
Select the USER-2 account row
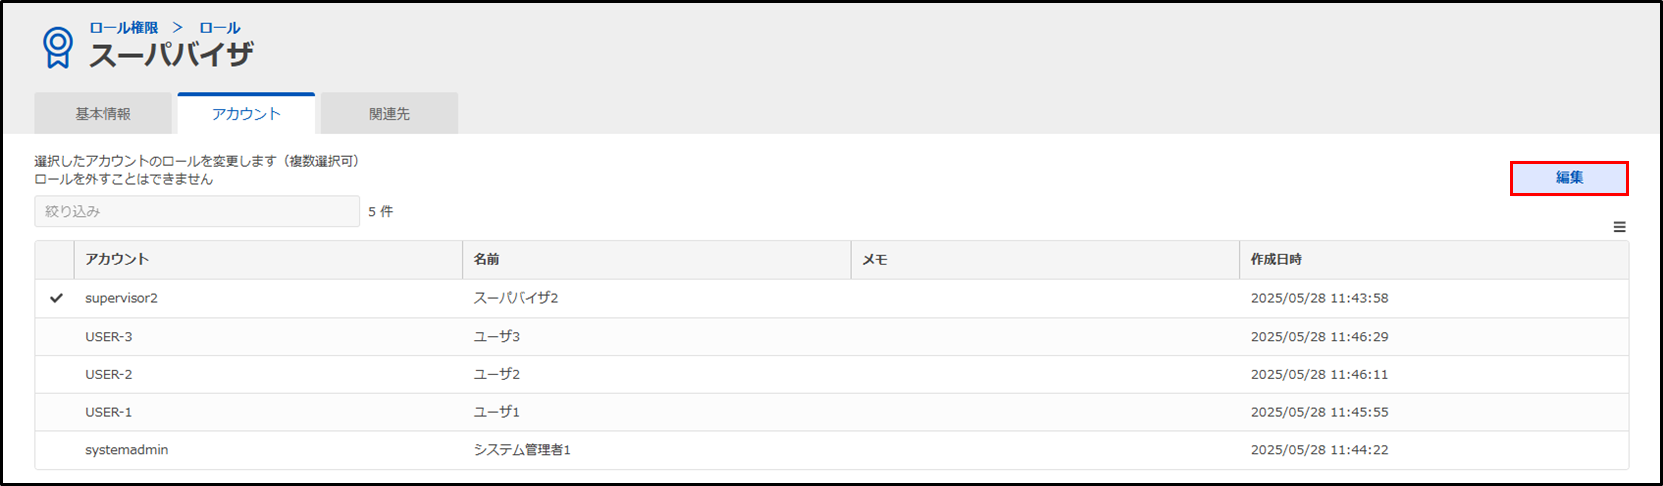point(832,375)
